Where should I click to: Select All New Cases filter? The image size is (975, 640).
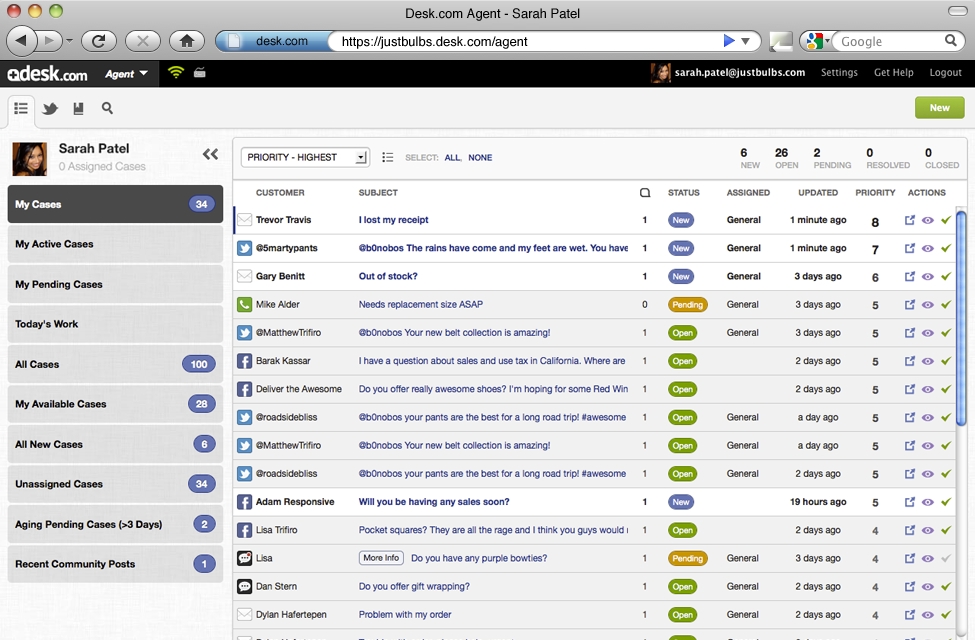pos(115,444)
